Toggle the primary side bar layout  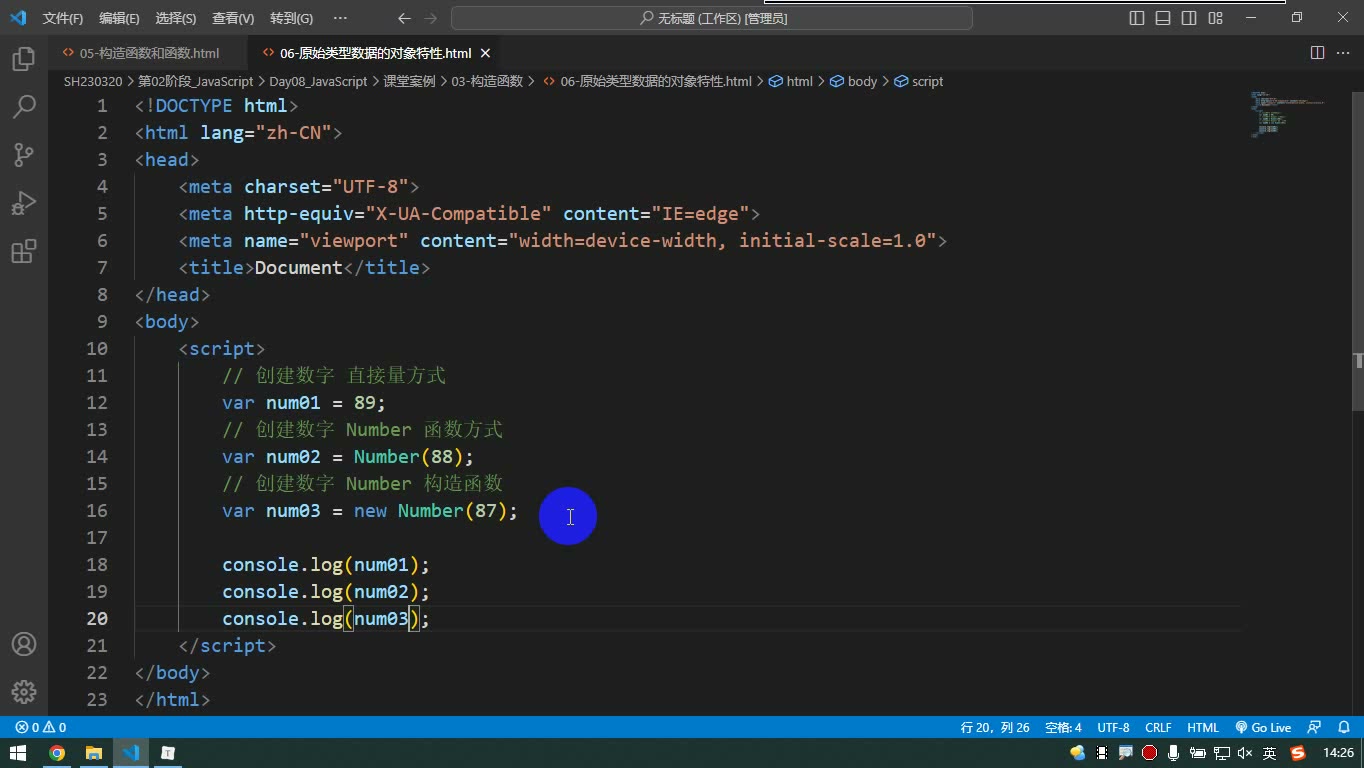[1137, 18]
